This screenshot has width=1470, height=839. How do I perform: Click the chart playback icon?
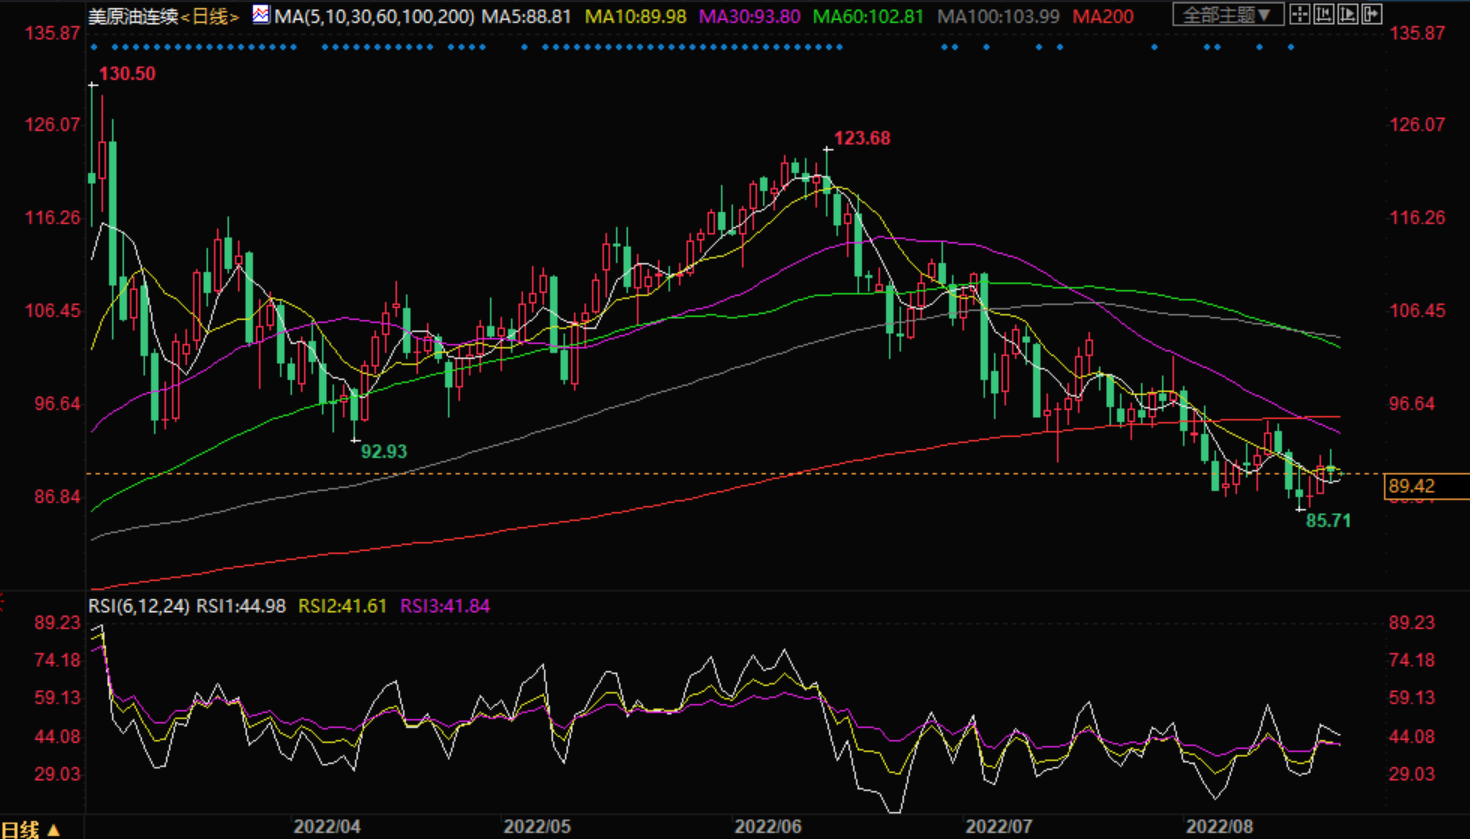pos(1348,14)
